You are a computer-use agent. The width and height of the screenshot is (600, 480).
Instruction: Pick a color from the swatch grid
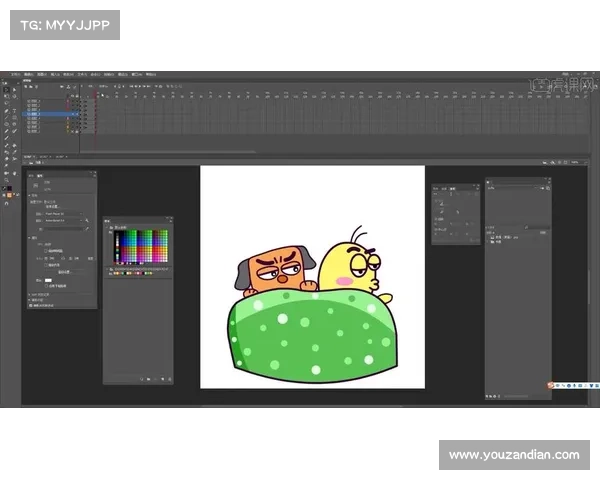(140, 246)
